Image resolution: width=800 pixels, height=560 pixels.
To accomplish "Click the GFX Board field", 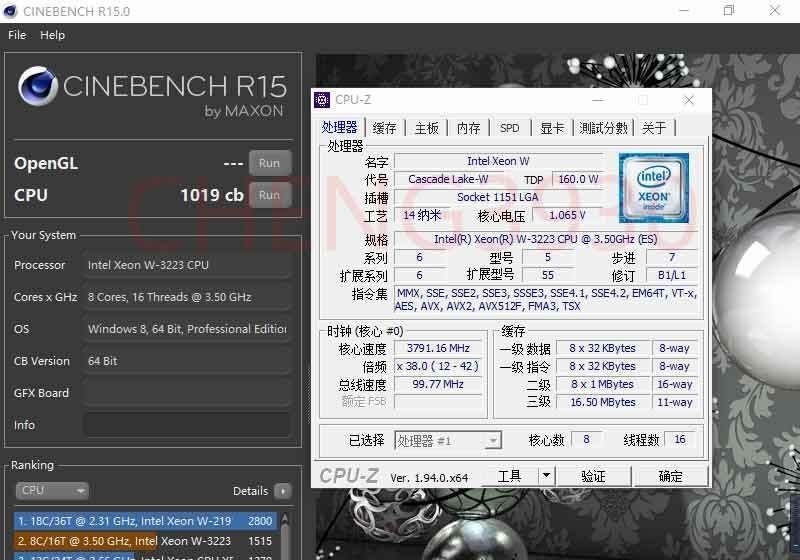I will pos(187,393).
